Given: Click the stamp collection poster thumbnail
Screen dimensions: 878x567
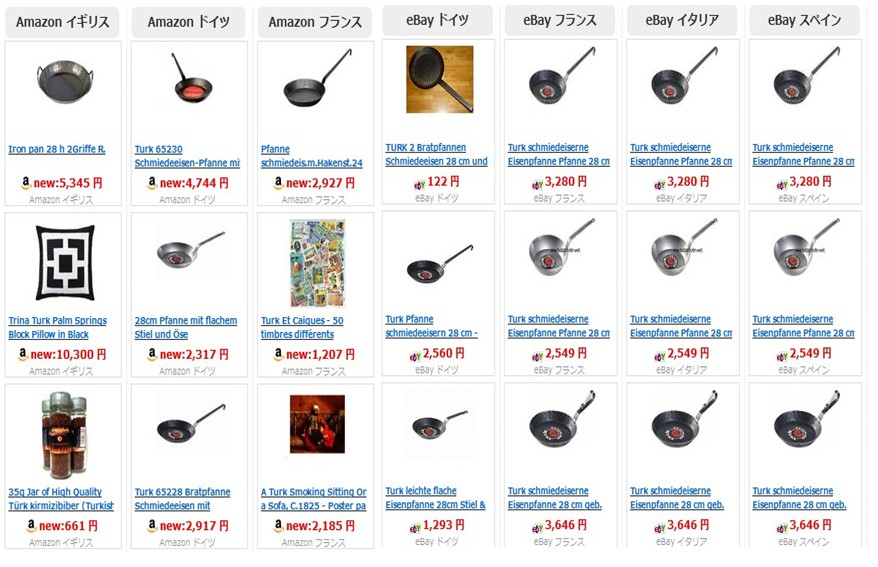Looking at the screenshot, I should pyautogui.click(x=317, y=263).
